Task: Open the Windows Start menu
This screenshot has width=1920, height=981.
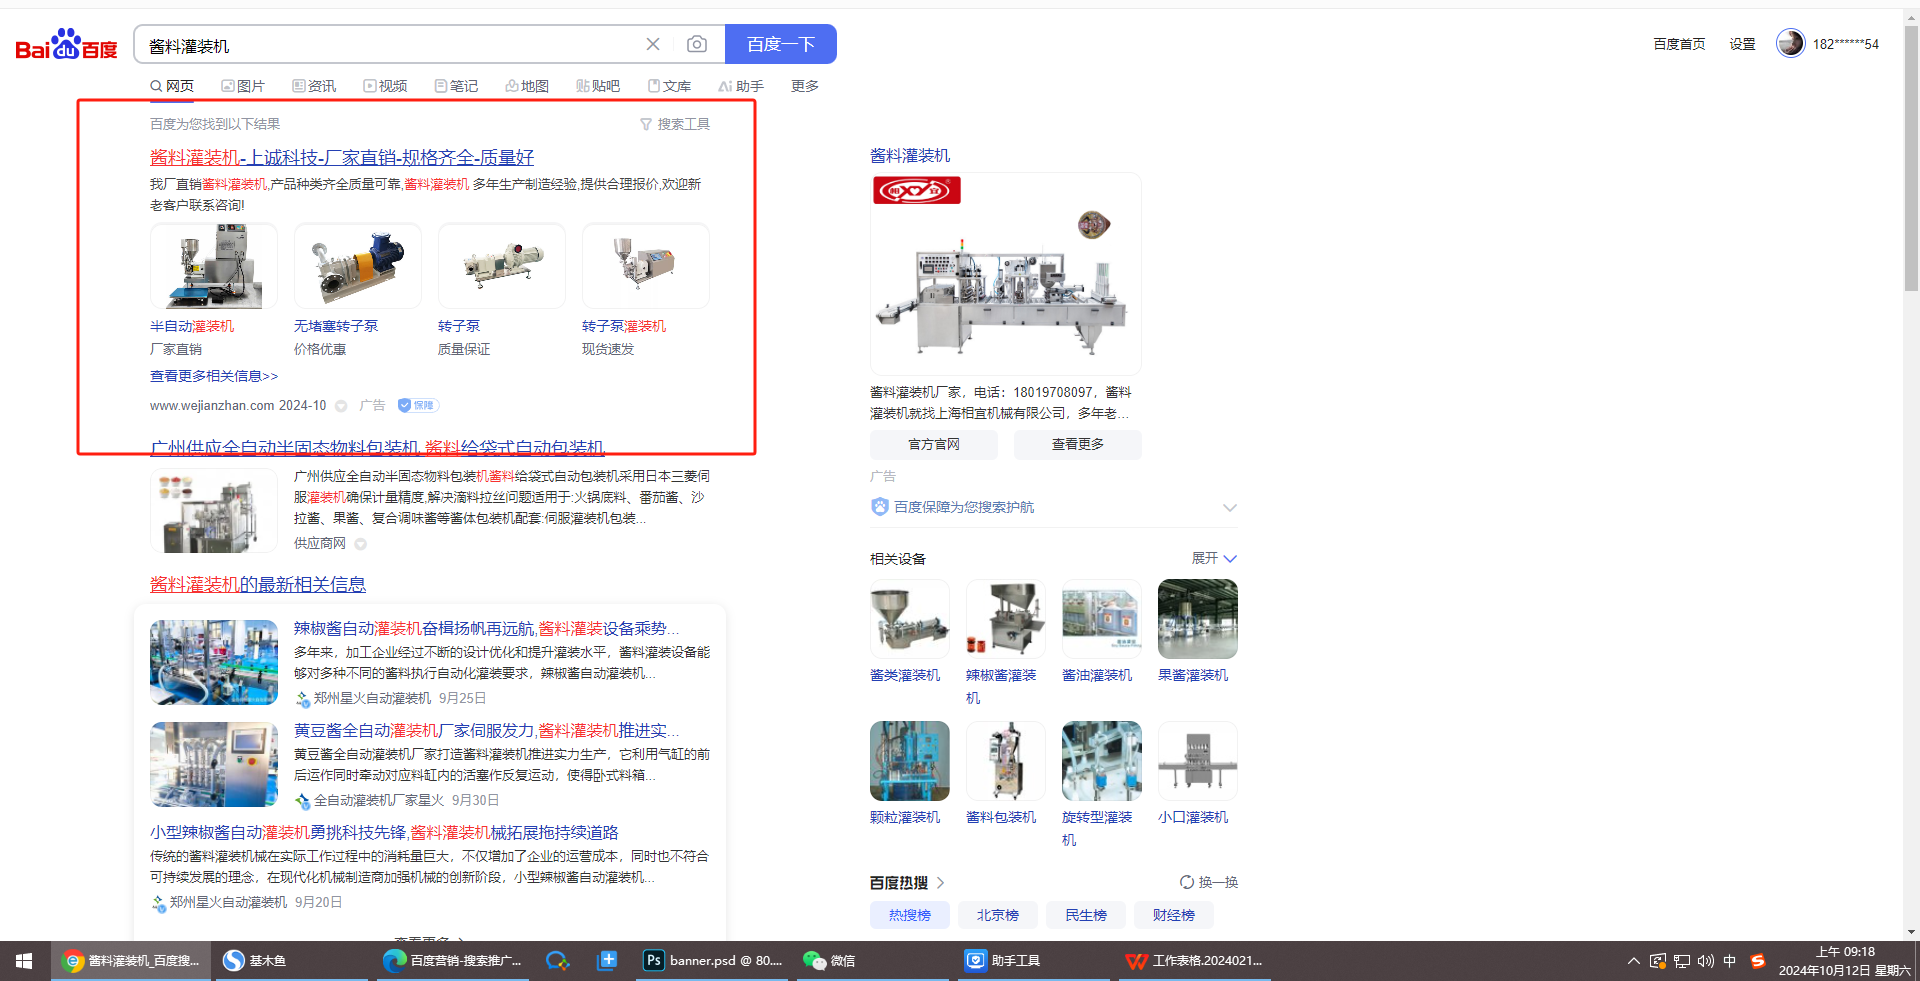Action: point(24,961)
